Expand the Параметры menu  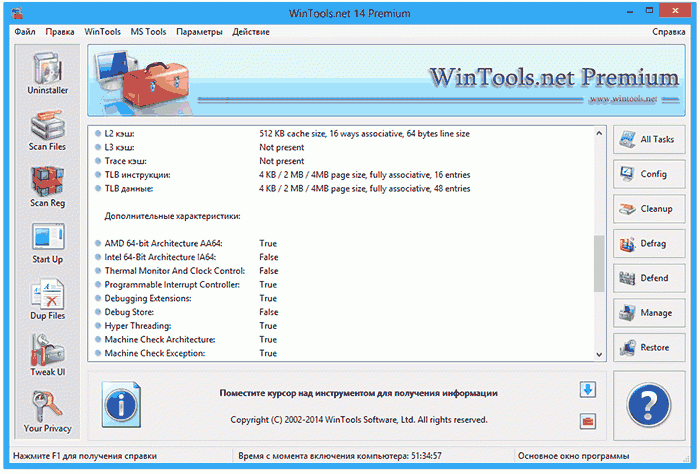[199, 32]
